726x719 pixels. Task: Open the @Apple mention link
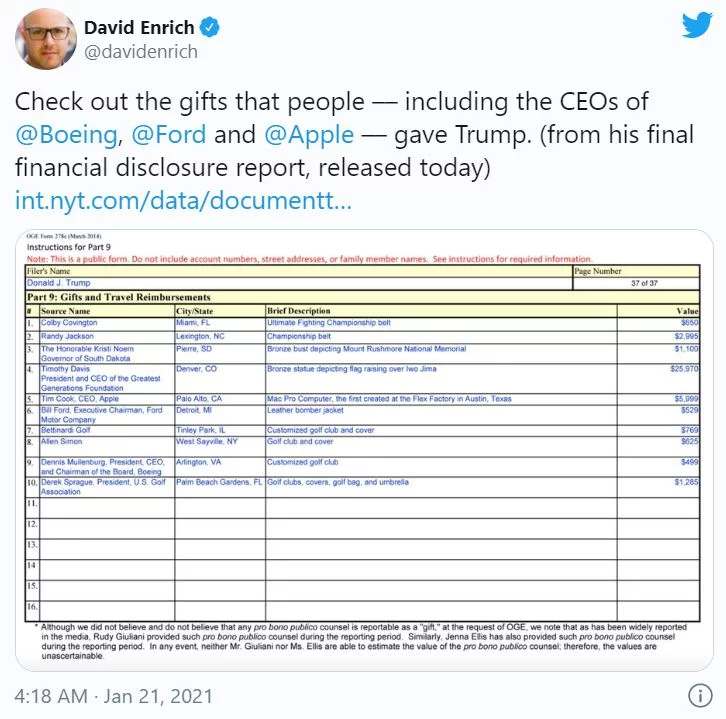click(309, 136)
